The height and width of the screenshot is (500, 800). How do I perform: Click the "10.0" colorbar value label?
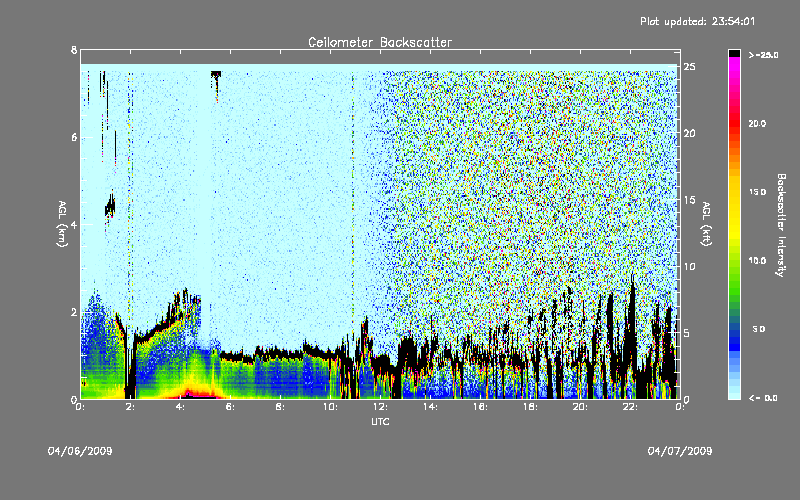(757, 261)
